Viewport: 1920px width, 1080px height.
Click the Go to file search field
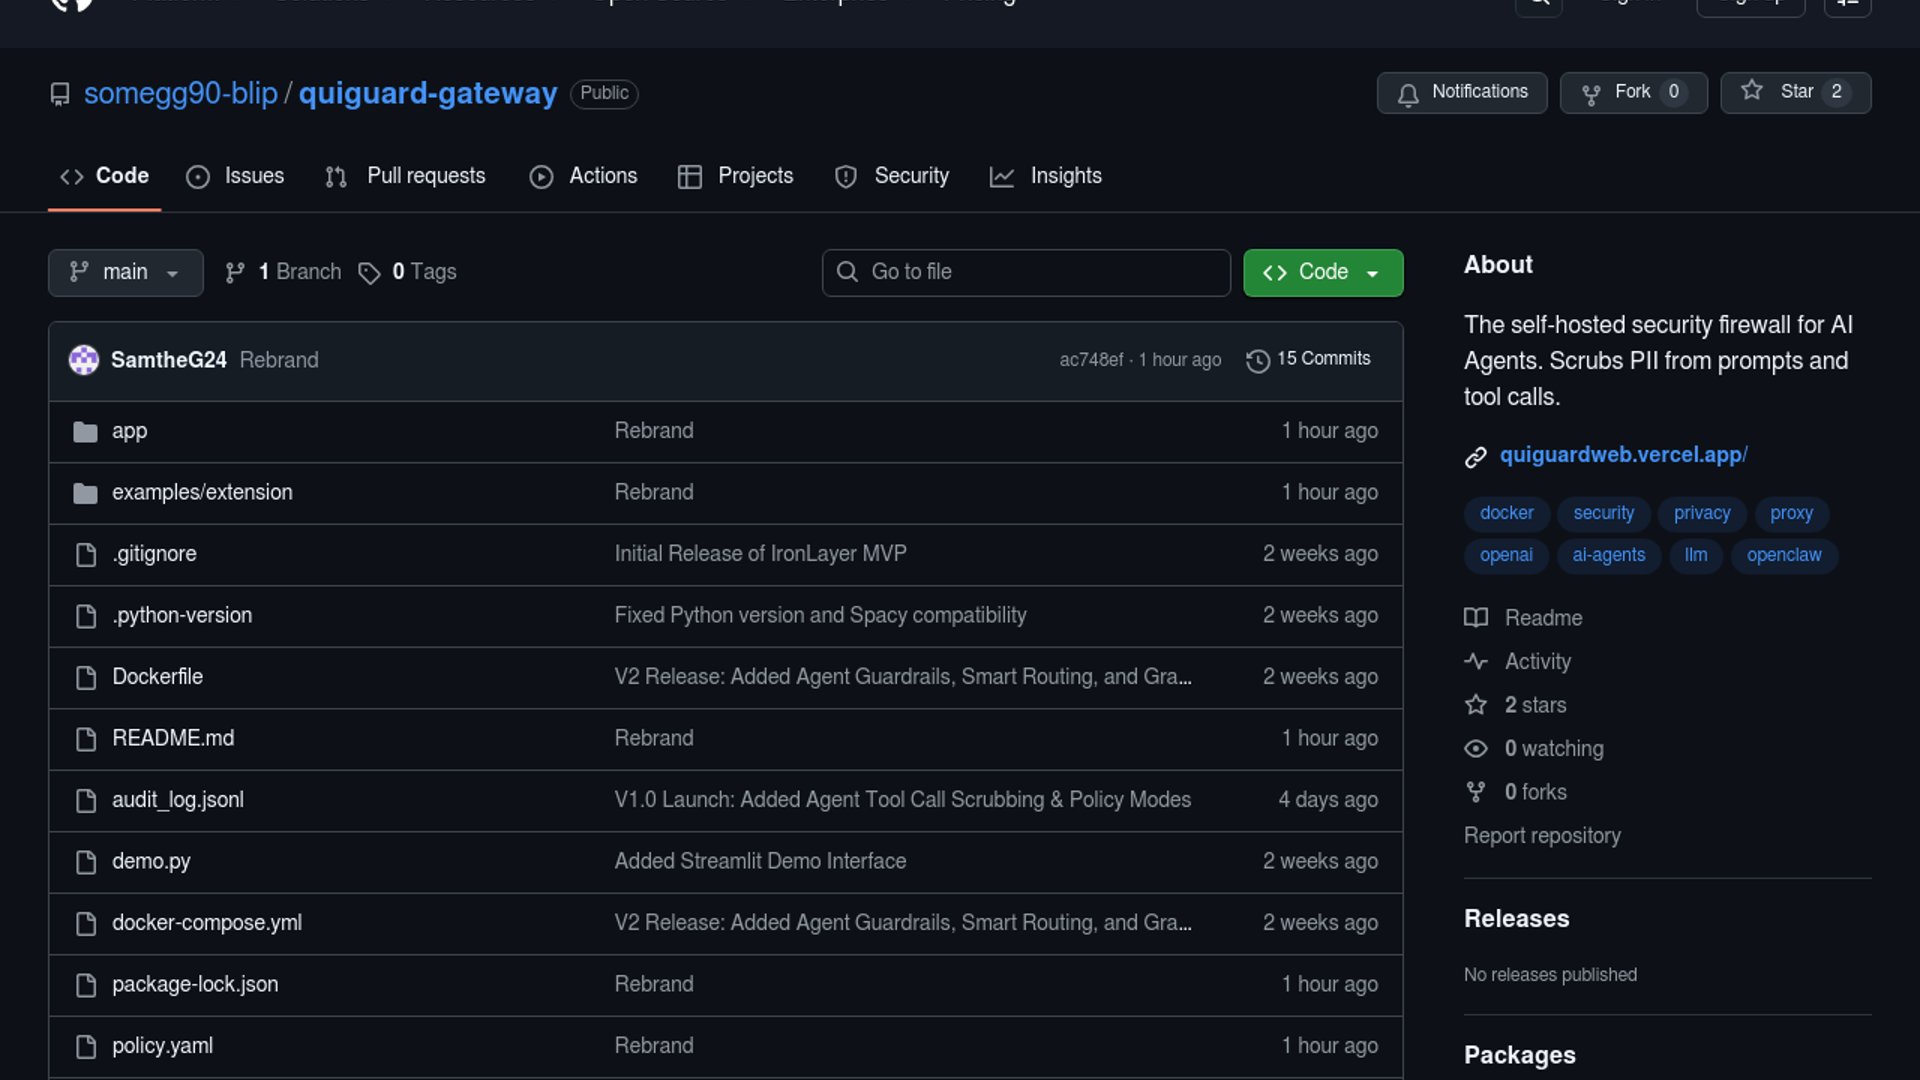(1026, 272)
